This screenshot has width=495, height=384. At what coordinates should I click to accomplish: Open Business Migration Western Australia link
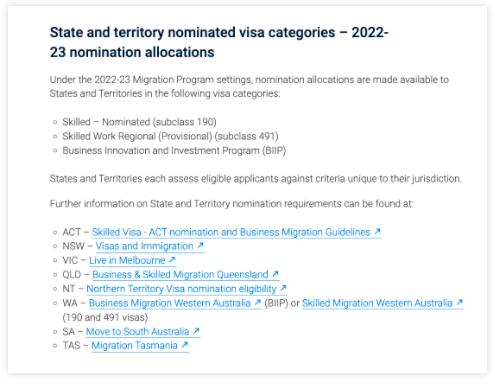point(175,303)
